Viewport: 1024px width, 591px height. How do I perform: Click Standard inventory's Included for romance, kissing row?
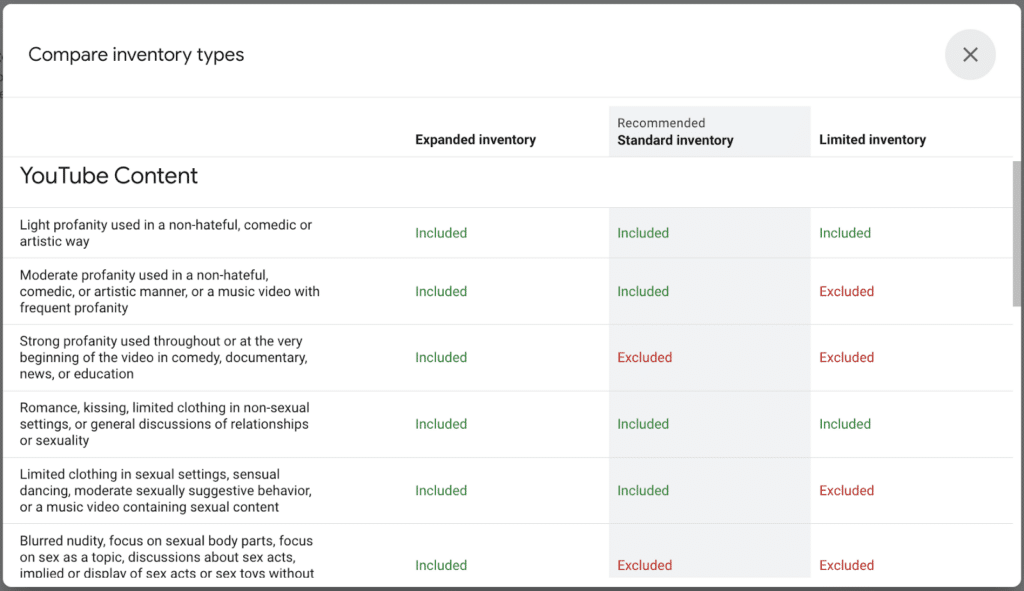point(643,424)
